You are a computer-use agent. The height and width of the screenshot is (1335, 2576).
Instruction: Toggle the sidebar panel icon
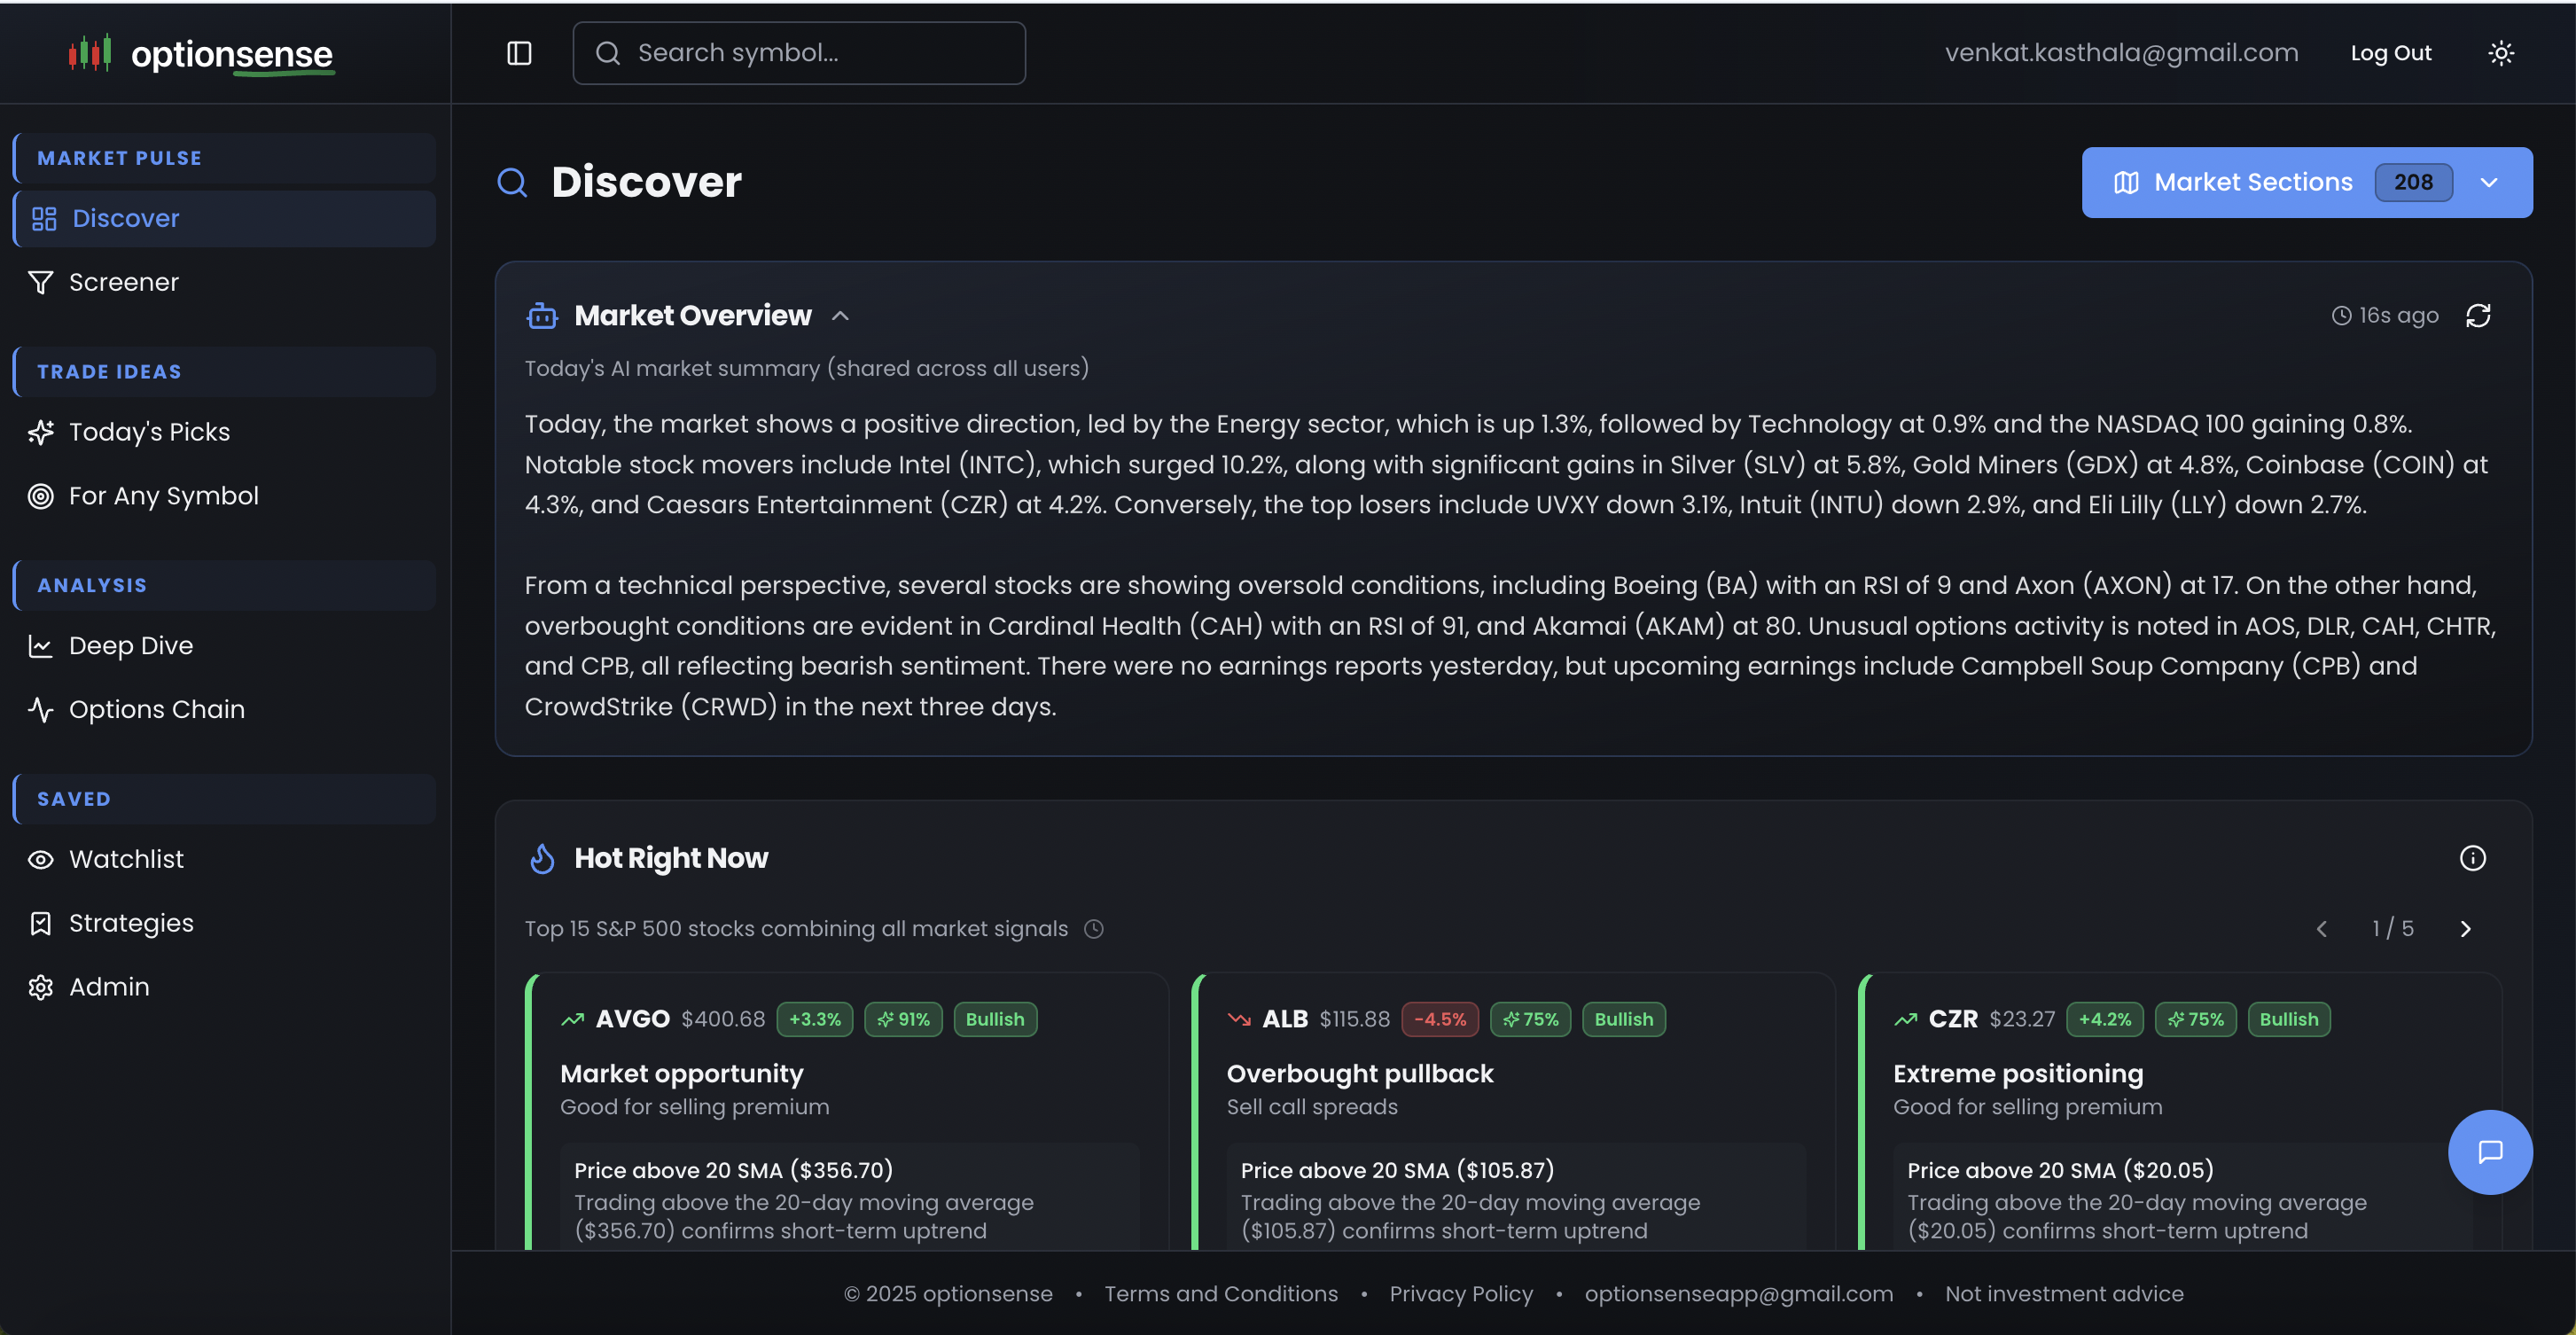click(519, 53)
